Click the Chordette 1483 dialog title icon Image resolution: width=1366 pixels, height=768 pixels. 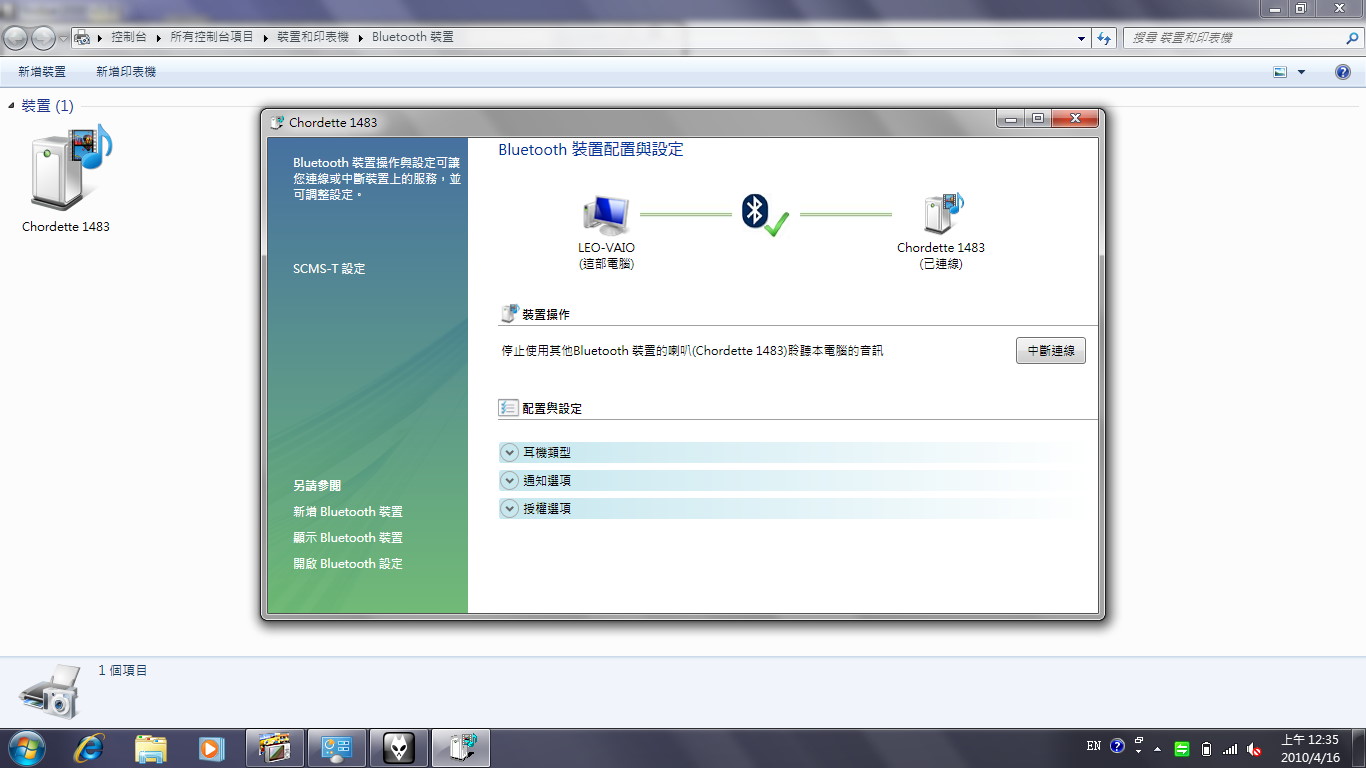tap(277, 122)
